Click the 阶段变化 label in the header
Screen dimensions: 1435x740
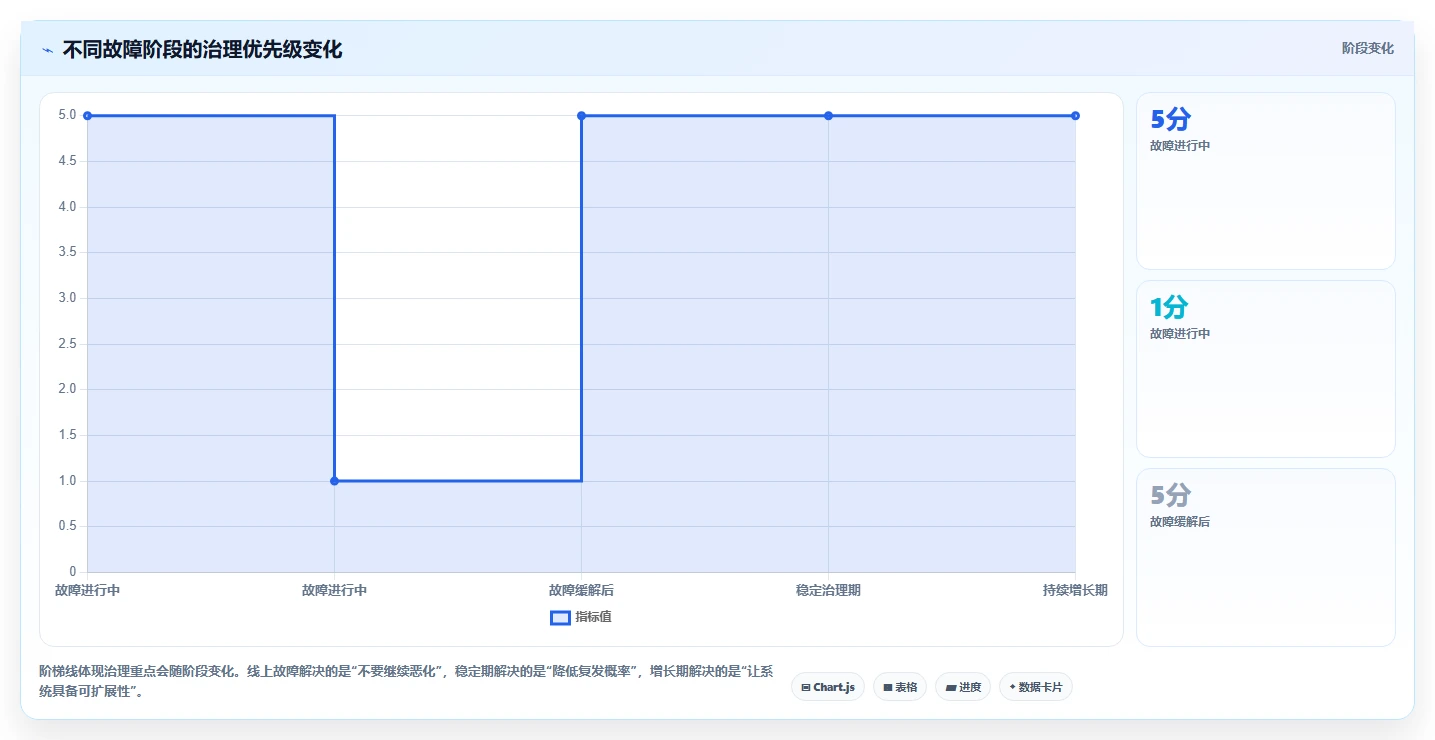1367,49
